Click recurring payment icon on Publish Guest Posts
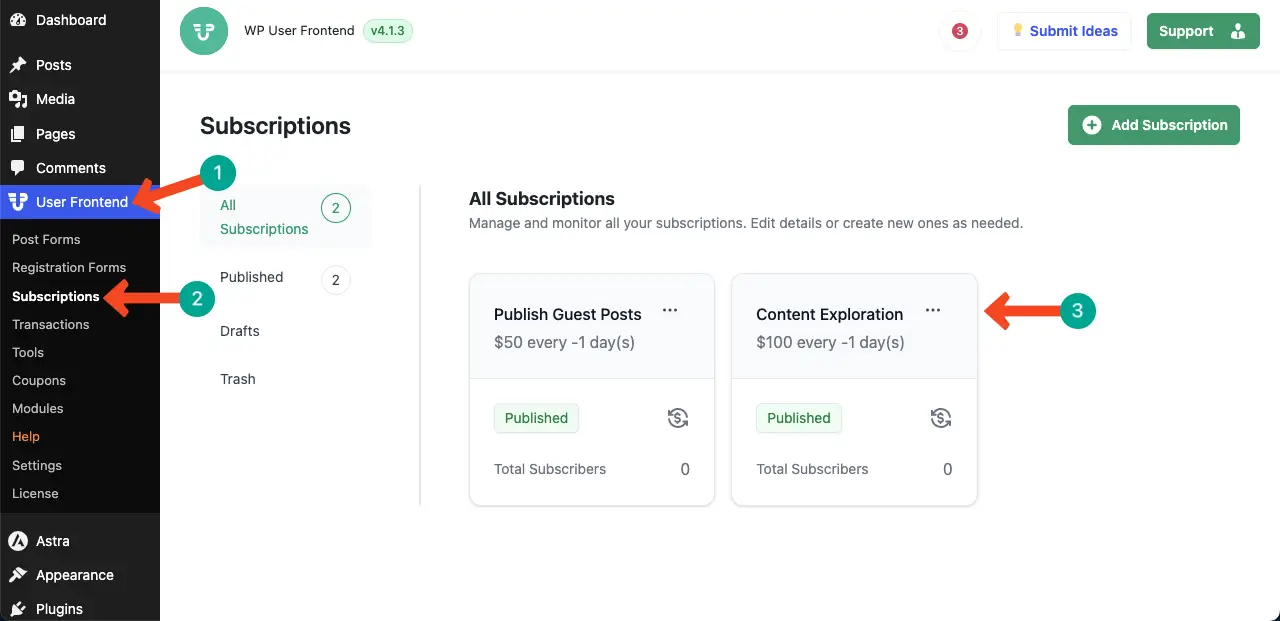Viewport: 1280px width, 621px height. coord(678,418)
